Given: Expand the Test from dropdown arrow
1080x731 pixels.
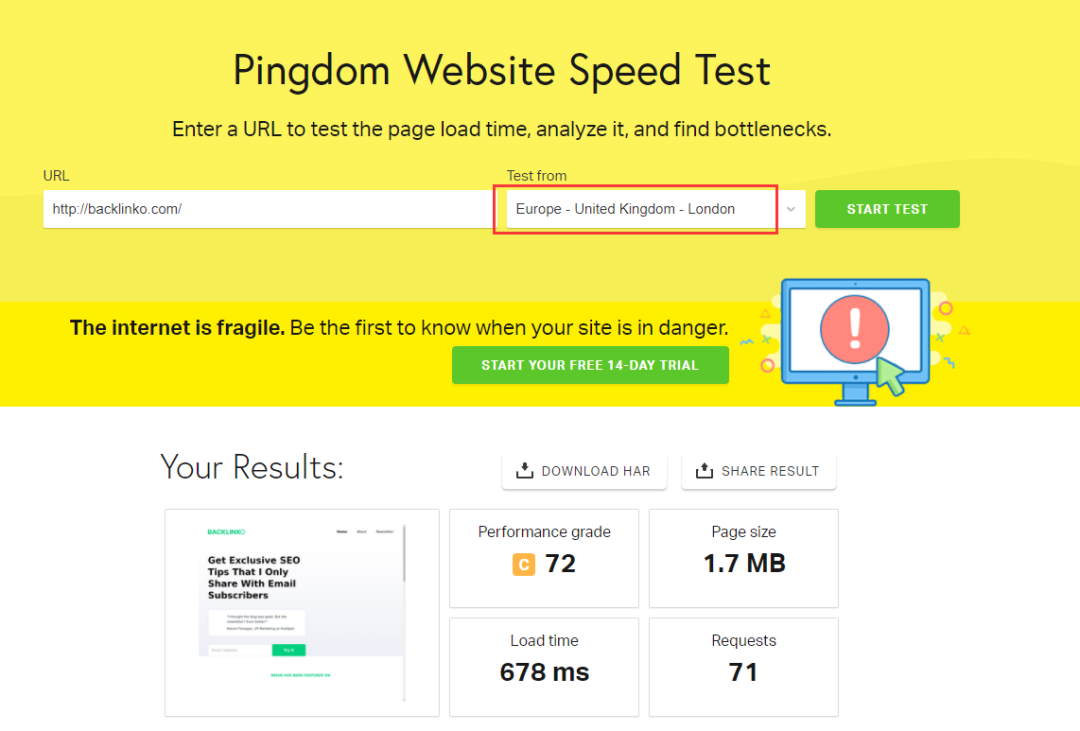Looking at the screenshot, I should pos(791,209).
